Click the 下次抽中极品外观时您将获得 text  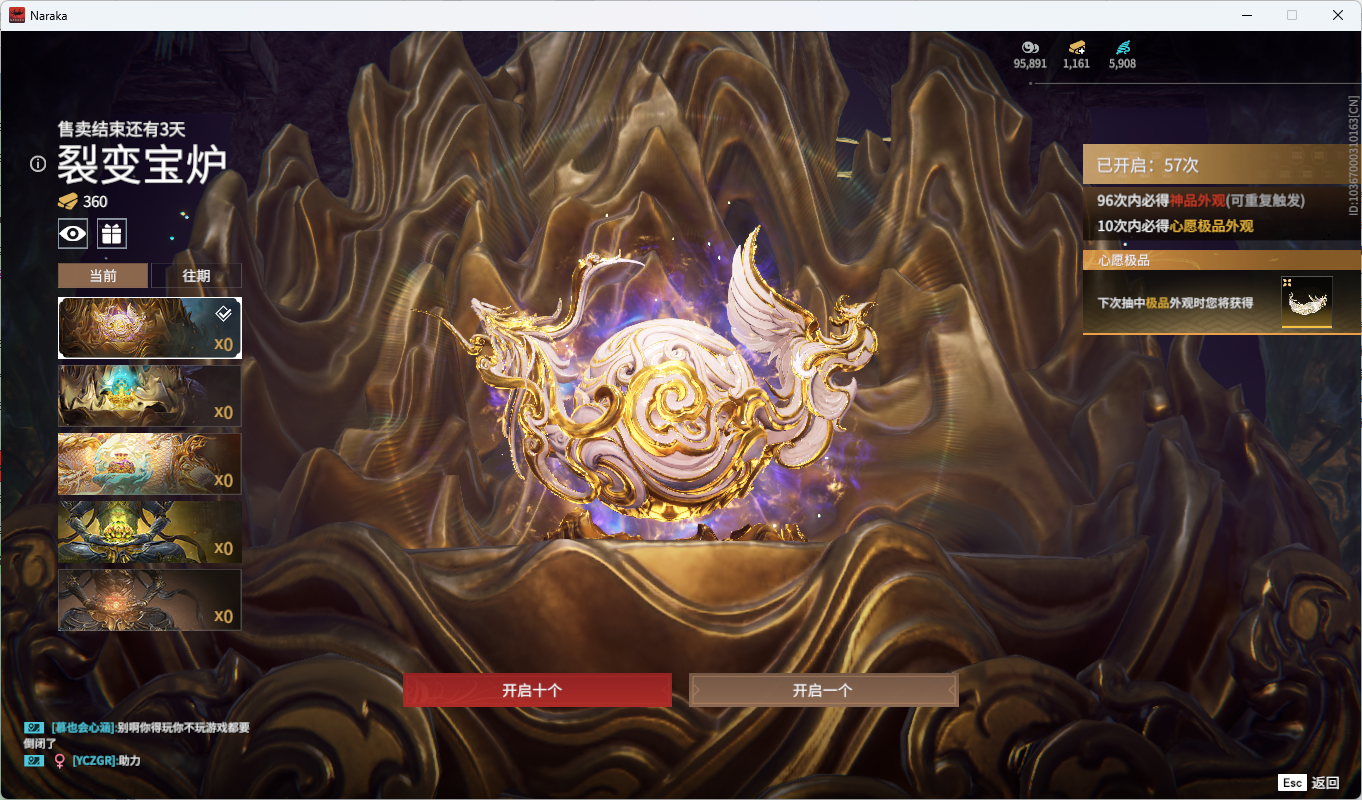click(x=1175, y=302)
